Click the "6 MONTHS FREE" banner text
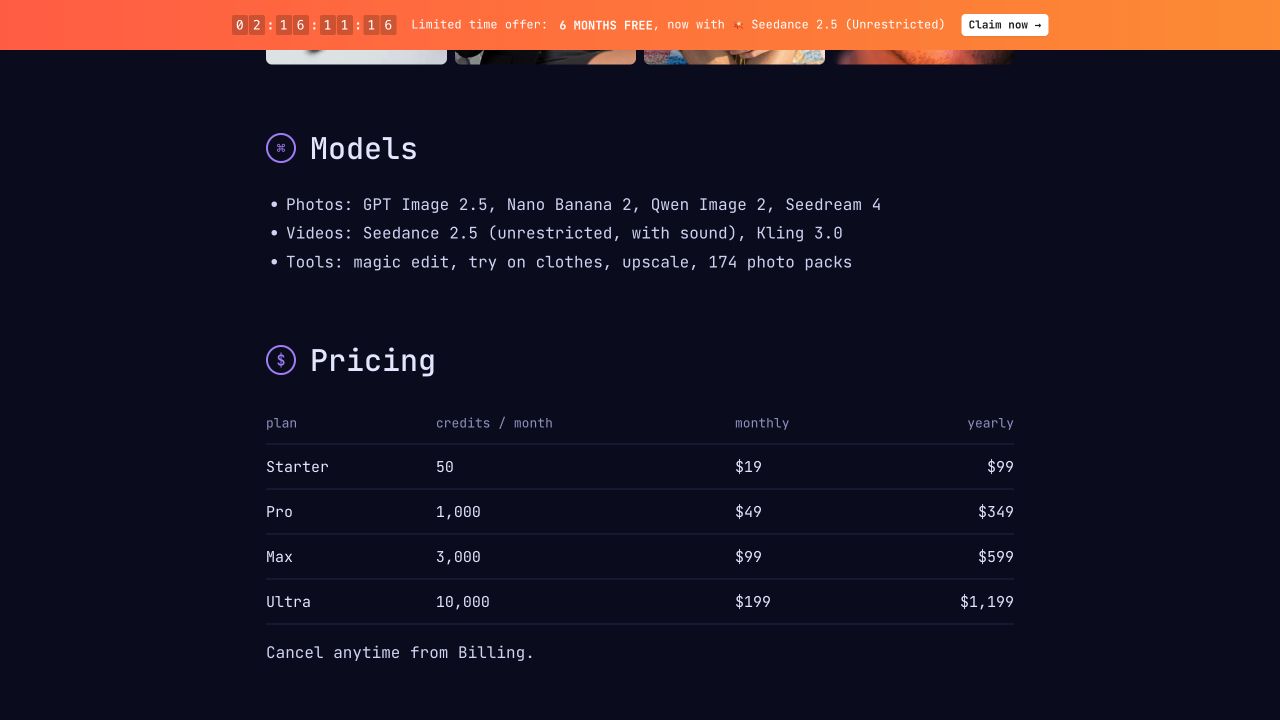 pos(606,25)
